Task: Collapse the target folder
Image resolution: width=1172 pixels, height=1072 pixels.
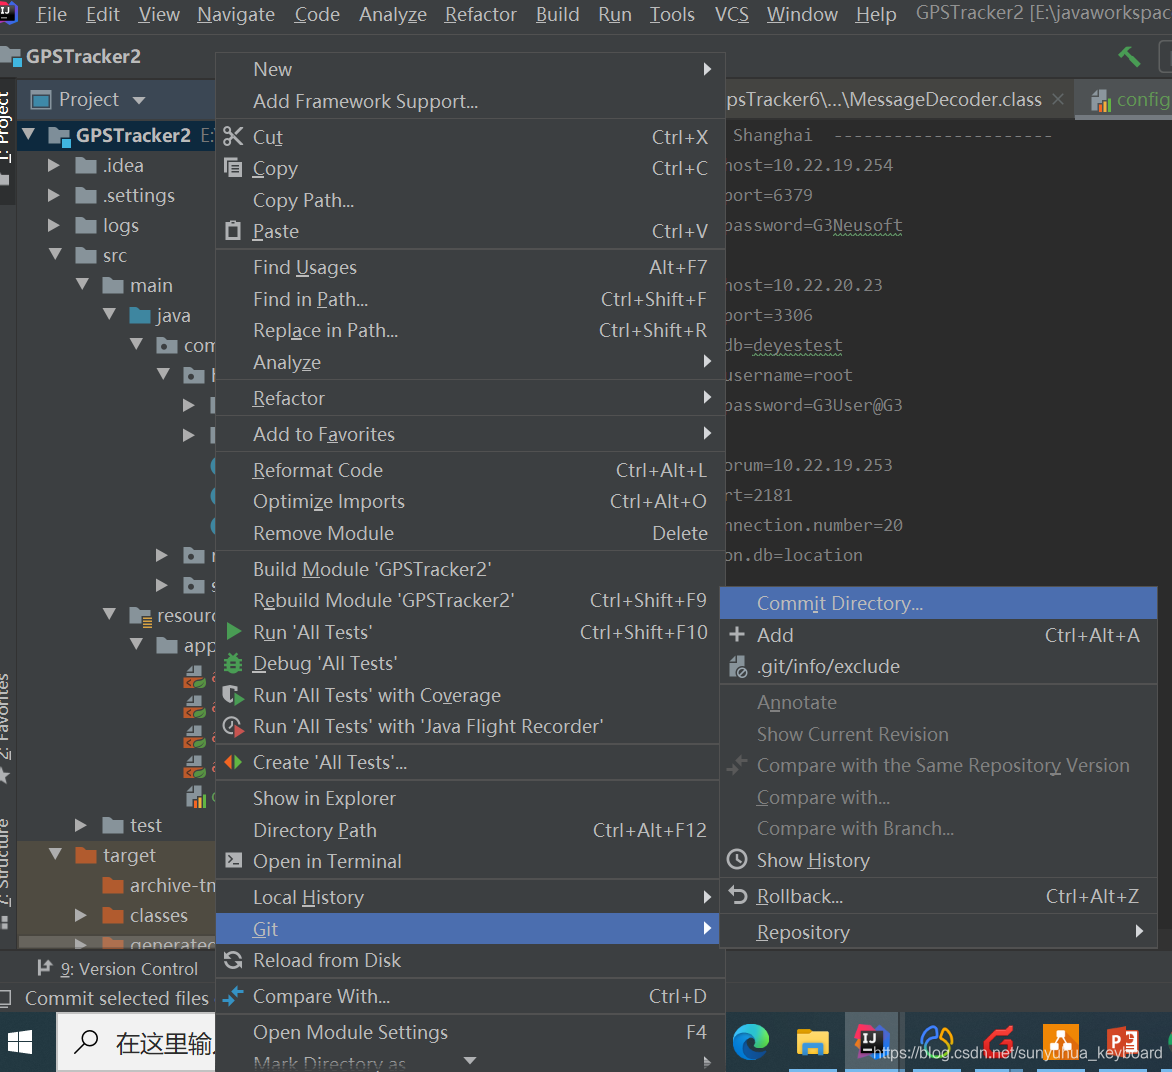Action: click(x=55, y=854)
